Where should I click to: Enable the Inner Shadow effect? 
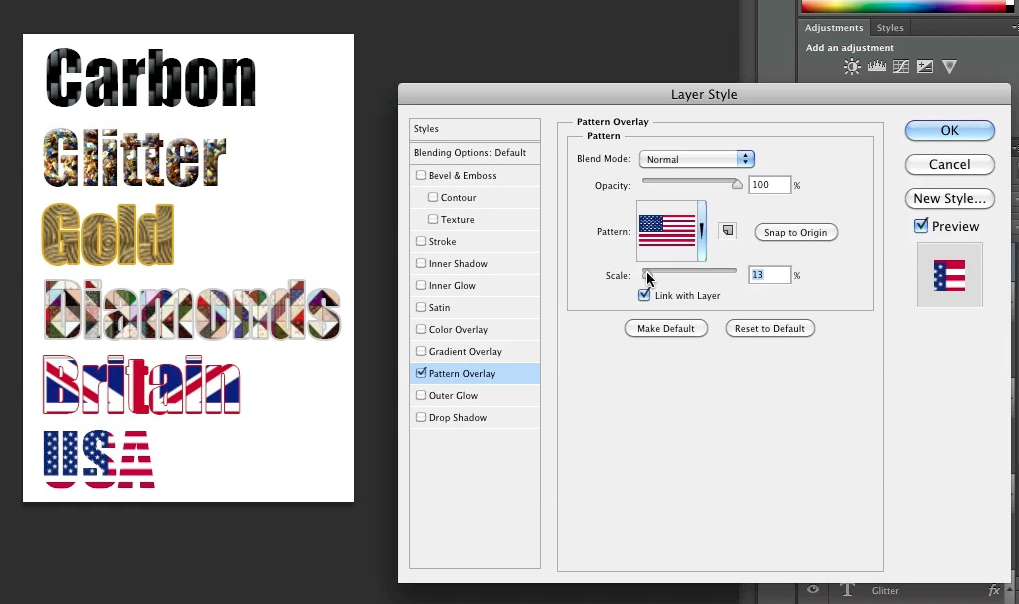421,263
